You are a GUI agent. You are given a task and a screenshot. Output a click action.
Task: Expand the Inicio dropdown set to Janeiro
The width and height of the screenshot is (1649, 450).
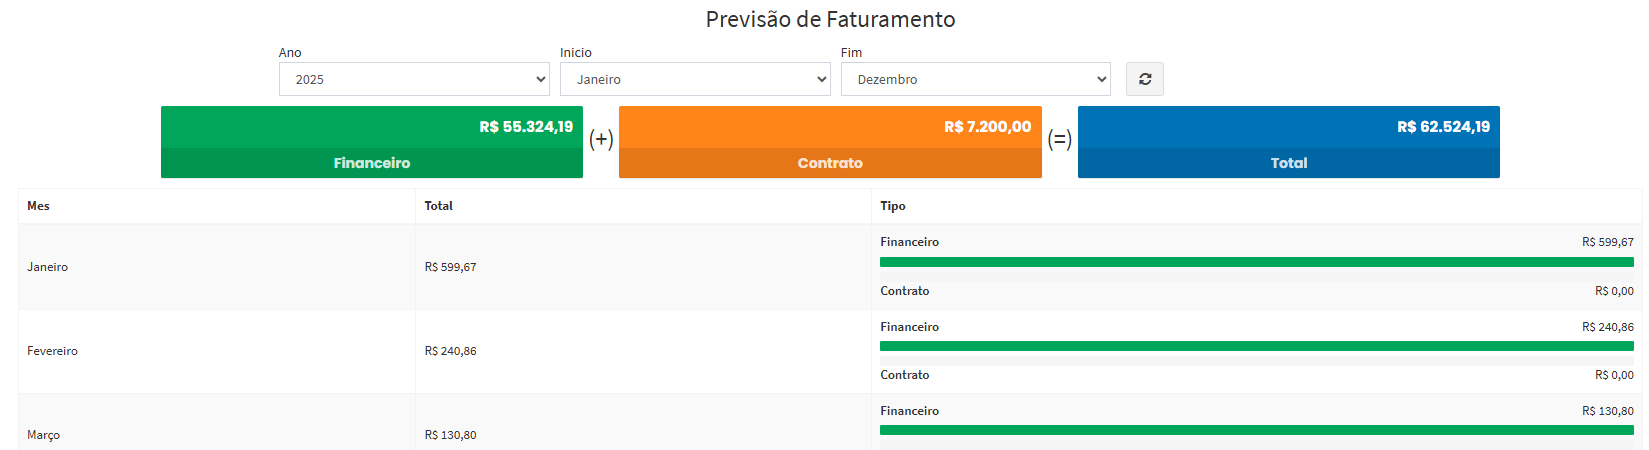(695, 79)
